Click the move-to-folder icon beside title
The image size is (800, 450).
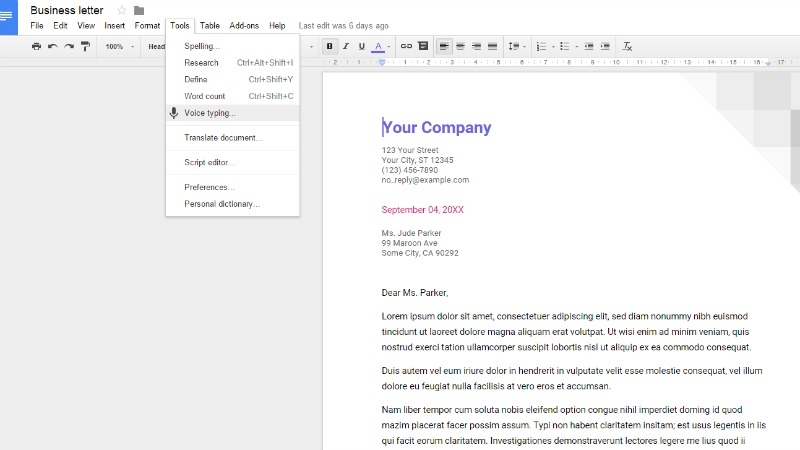point(139,10)
